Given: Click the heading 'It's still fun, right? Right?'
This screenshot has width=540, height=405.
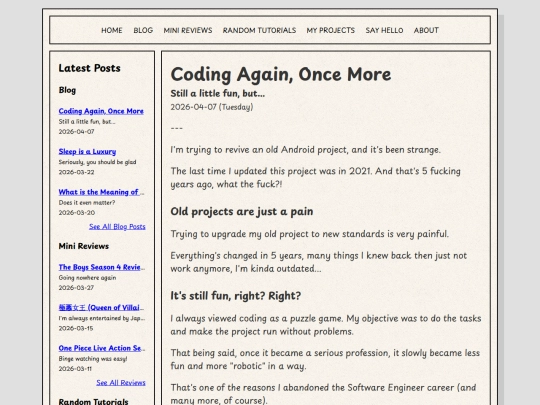Looking at the screenshot, I should tap(236, 295).
